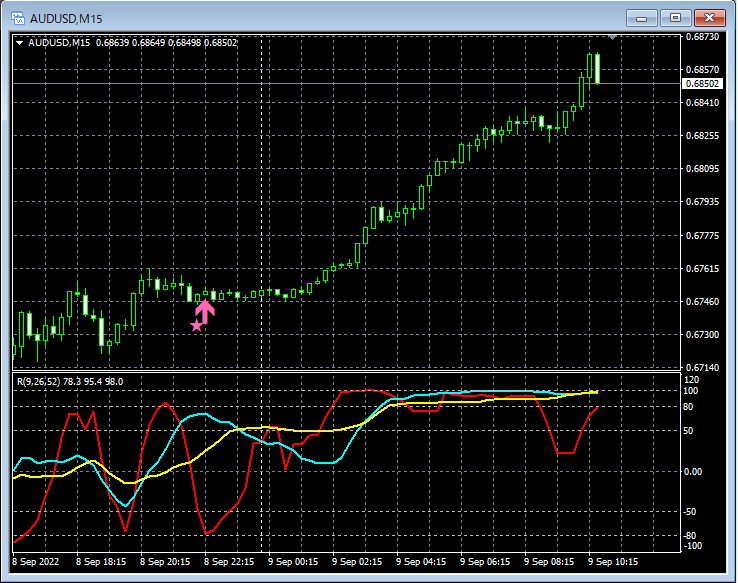Click the 0.67460 price scale label
Viewport: 738px width, 583px height.
(702, 302)
